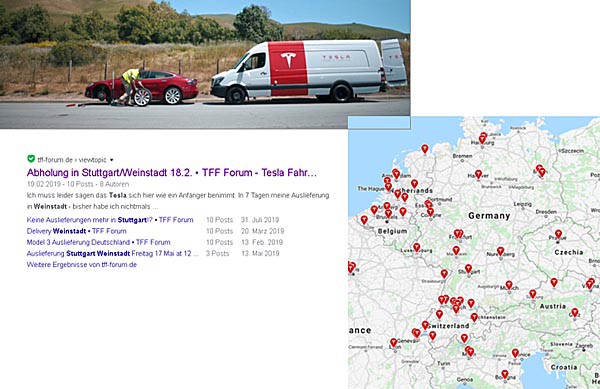The height and width of the screenshot is (389, 600).
Task: Select the red map pin at Nuremberg
Action: (501, 251)
